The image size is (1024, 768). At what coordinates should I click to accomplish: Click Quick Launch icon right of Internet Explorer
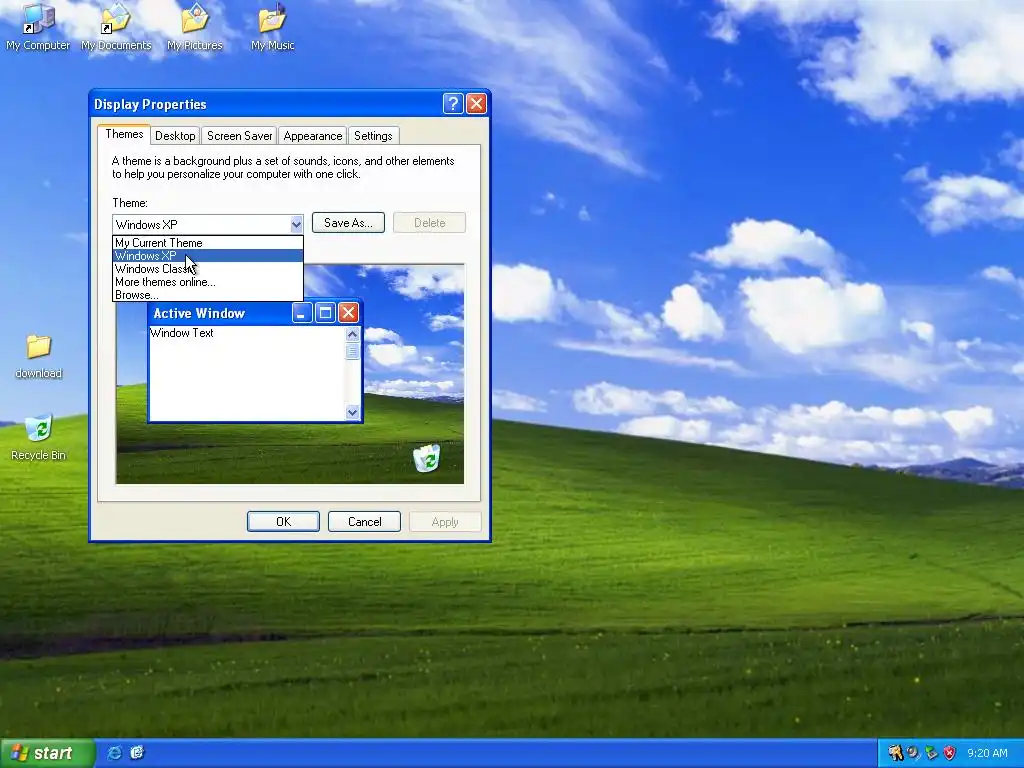click(x=137, y=752)
